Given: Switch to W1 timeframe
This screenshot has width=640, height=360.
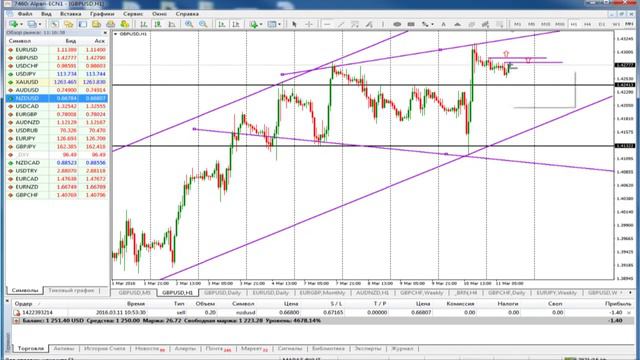Looking at the screenshot, I should tap(616, 24).
